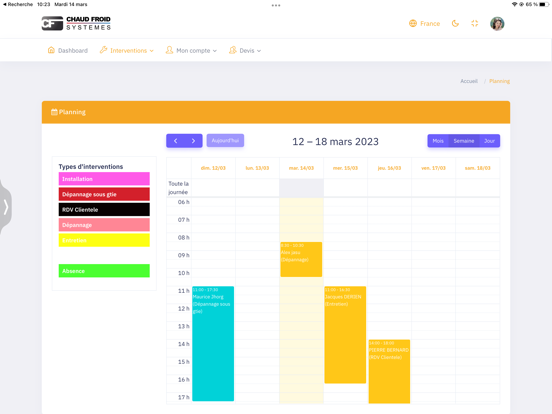Click the Aujourd'hui button
Image resolution: width=552 pixels, height=414 pixels.
coord(225,140)
